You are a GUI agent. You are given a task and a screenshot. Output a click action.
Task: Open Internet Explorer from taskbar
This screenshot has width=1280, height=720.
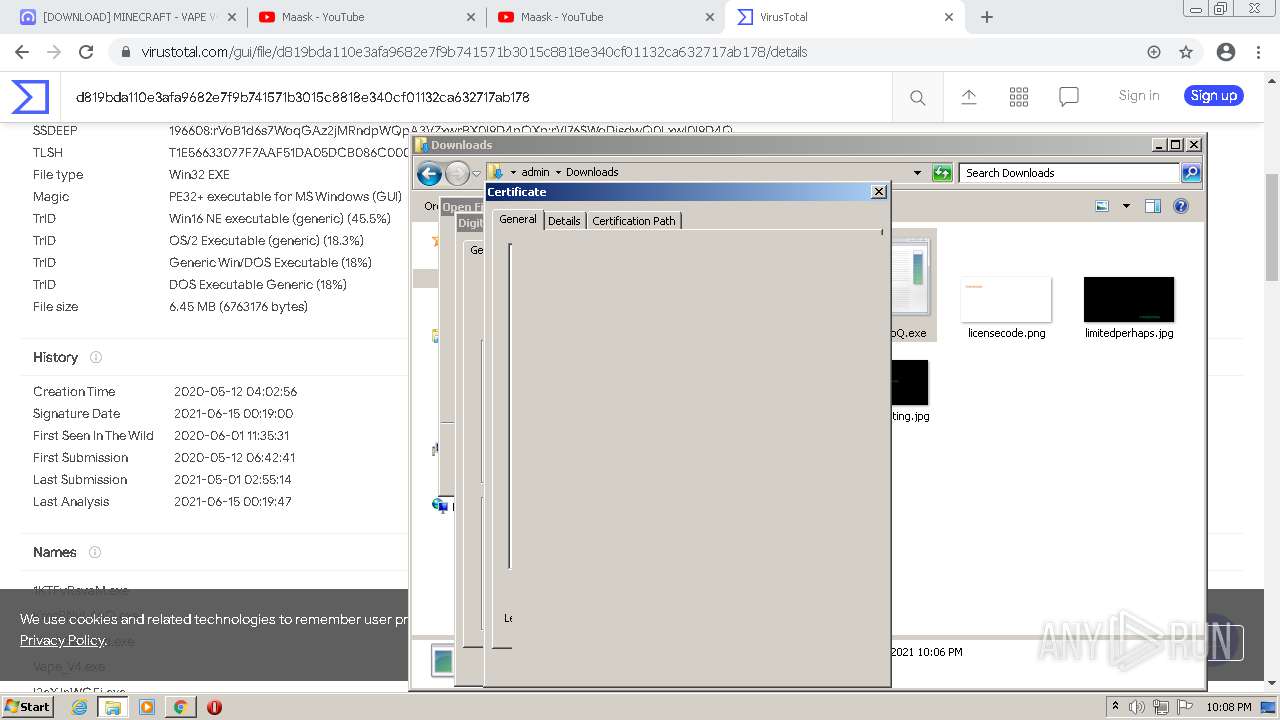[79, 707]
